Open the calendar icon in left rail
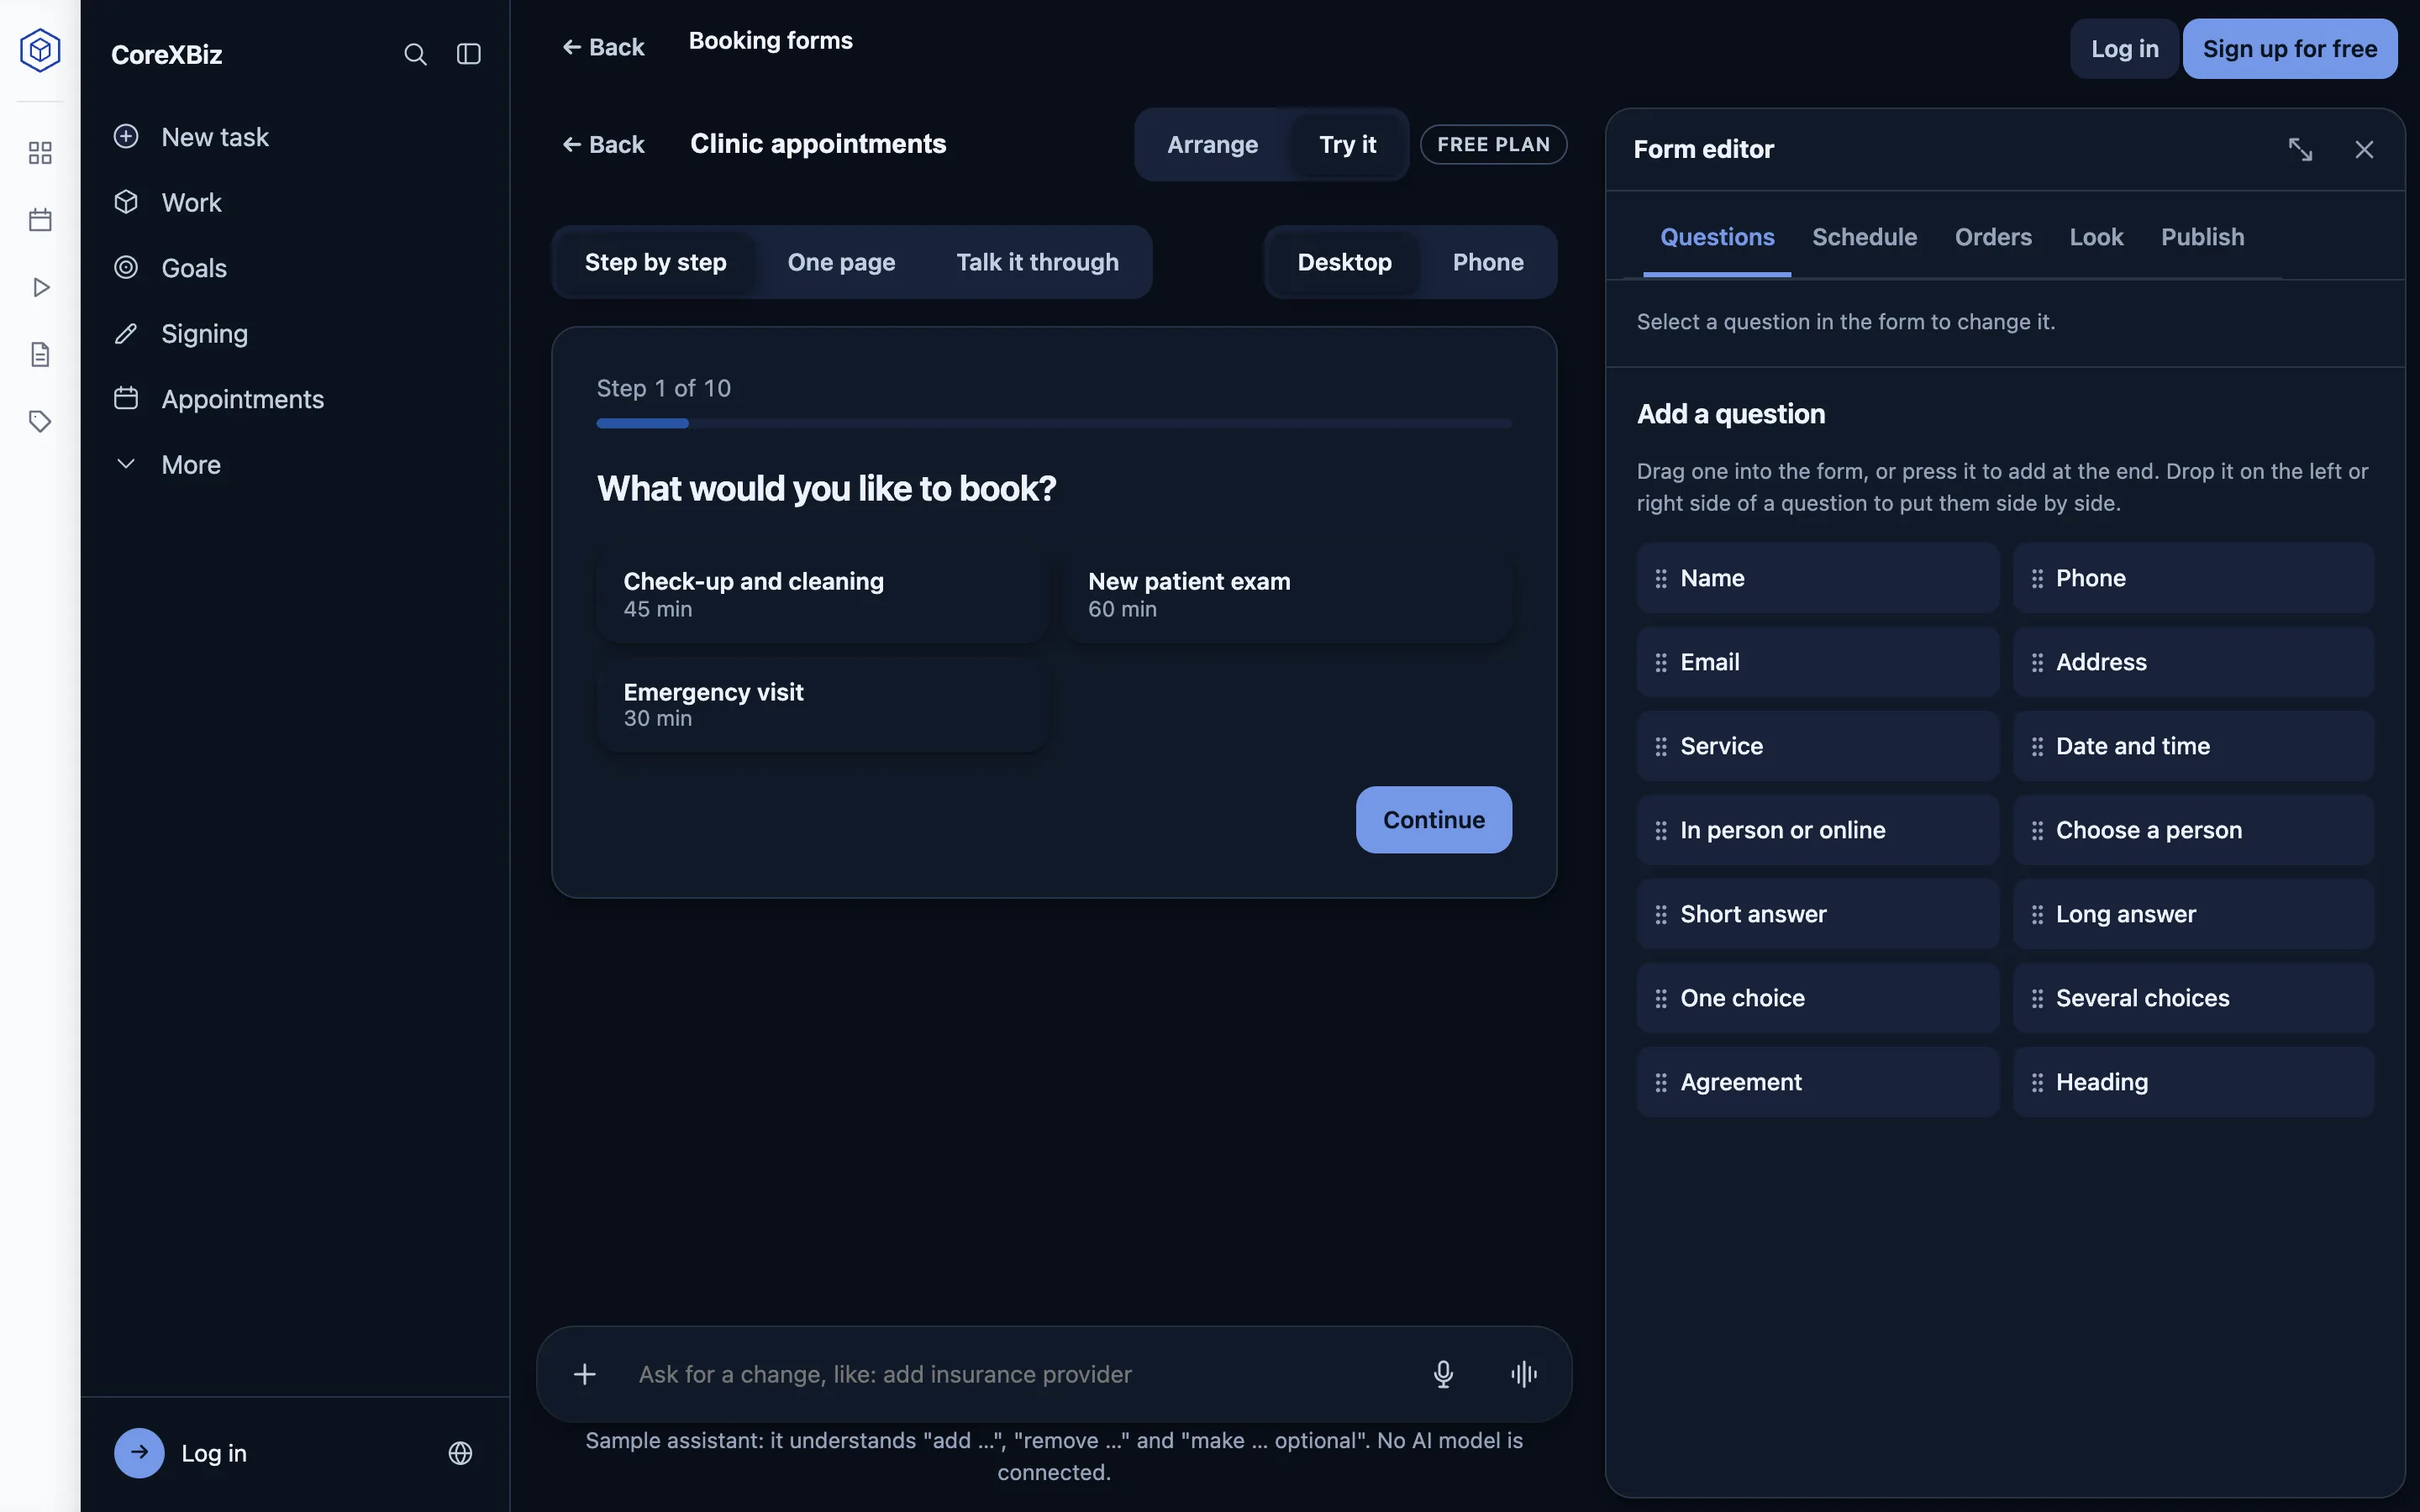Viewport: 2420px width, 1512px height. tap(40, 220)
